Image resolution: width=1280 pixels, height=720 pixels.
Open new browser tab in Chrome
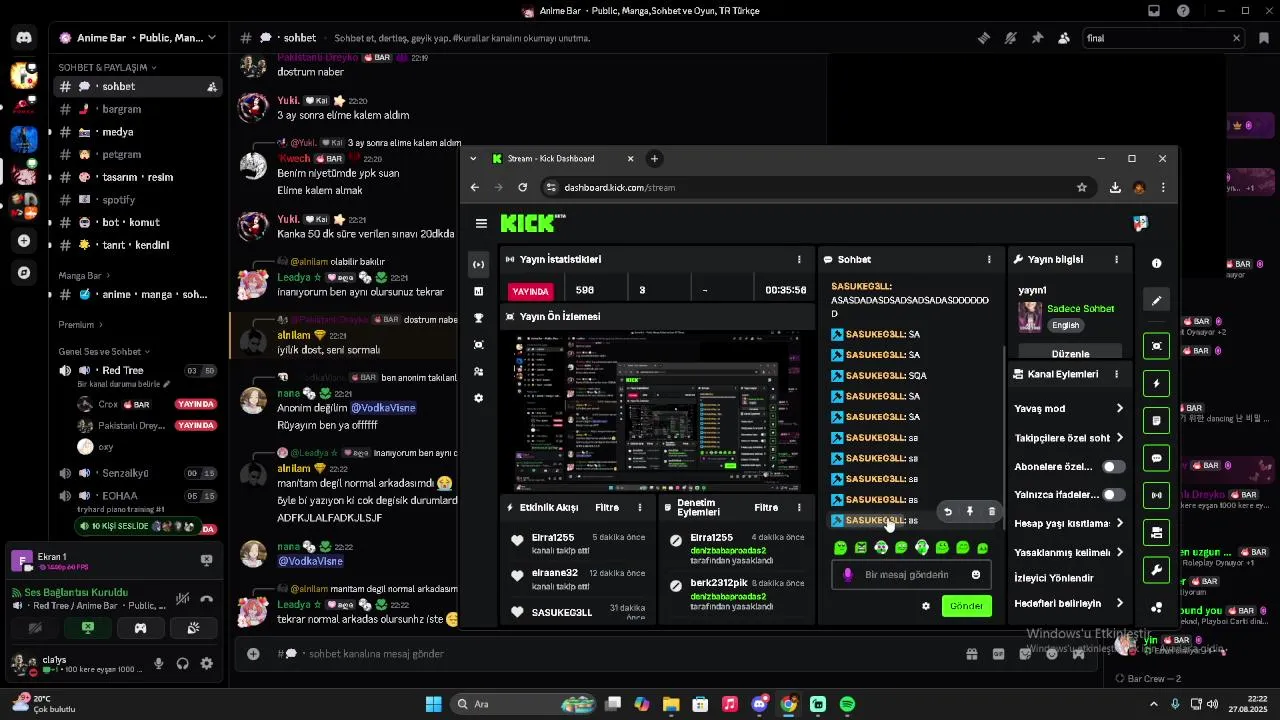(x=654, y=158)
